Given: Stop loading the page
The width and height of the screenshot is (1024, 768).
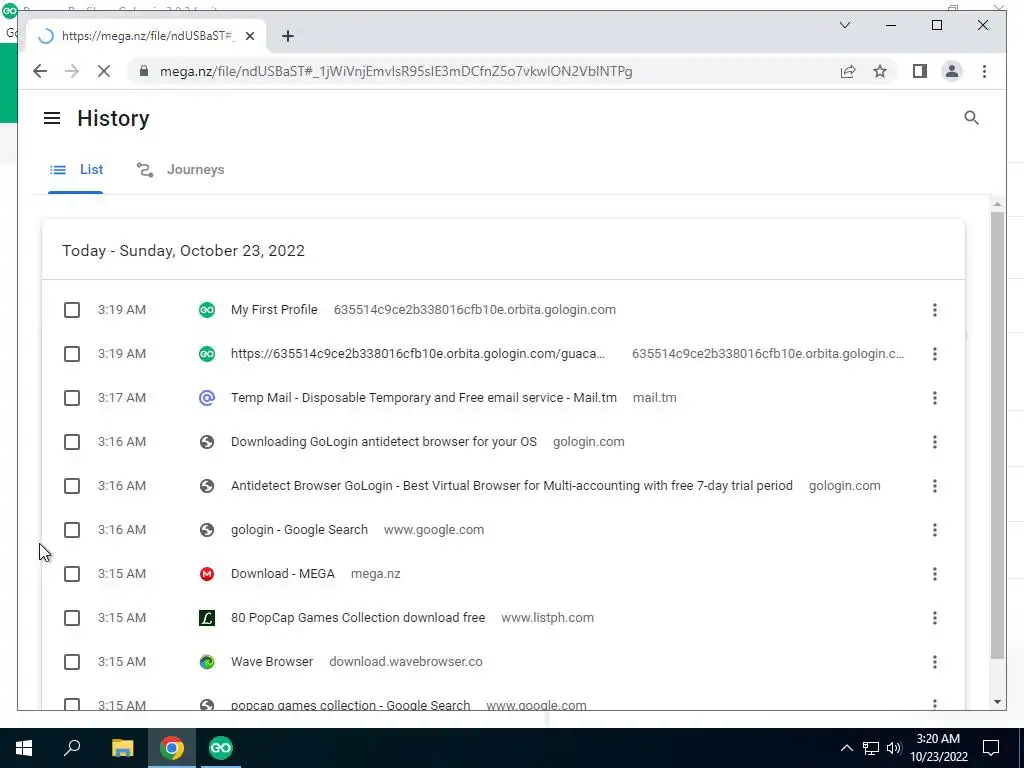Looking at the screenshot, I should coord(104,71).
